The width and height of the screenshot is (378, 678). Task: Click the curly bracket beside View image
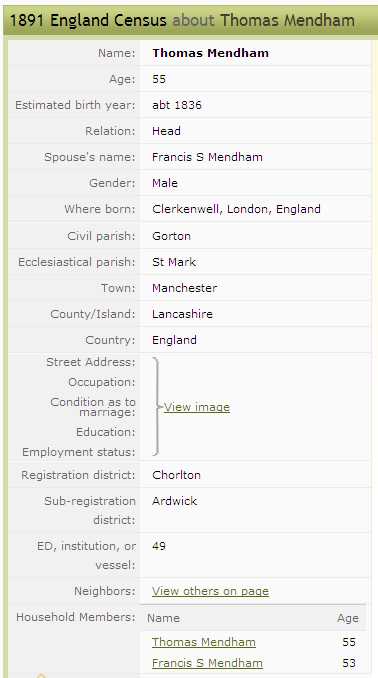click(157, 406)
